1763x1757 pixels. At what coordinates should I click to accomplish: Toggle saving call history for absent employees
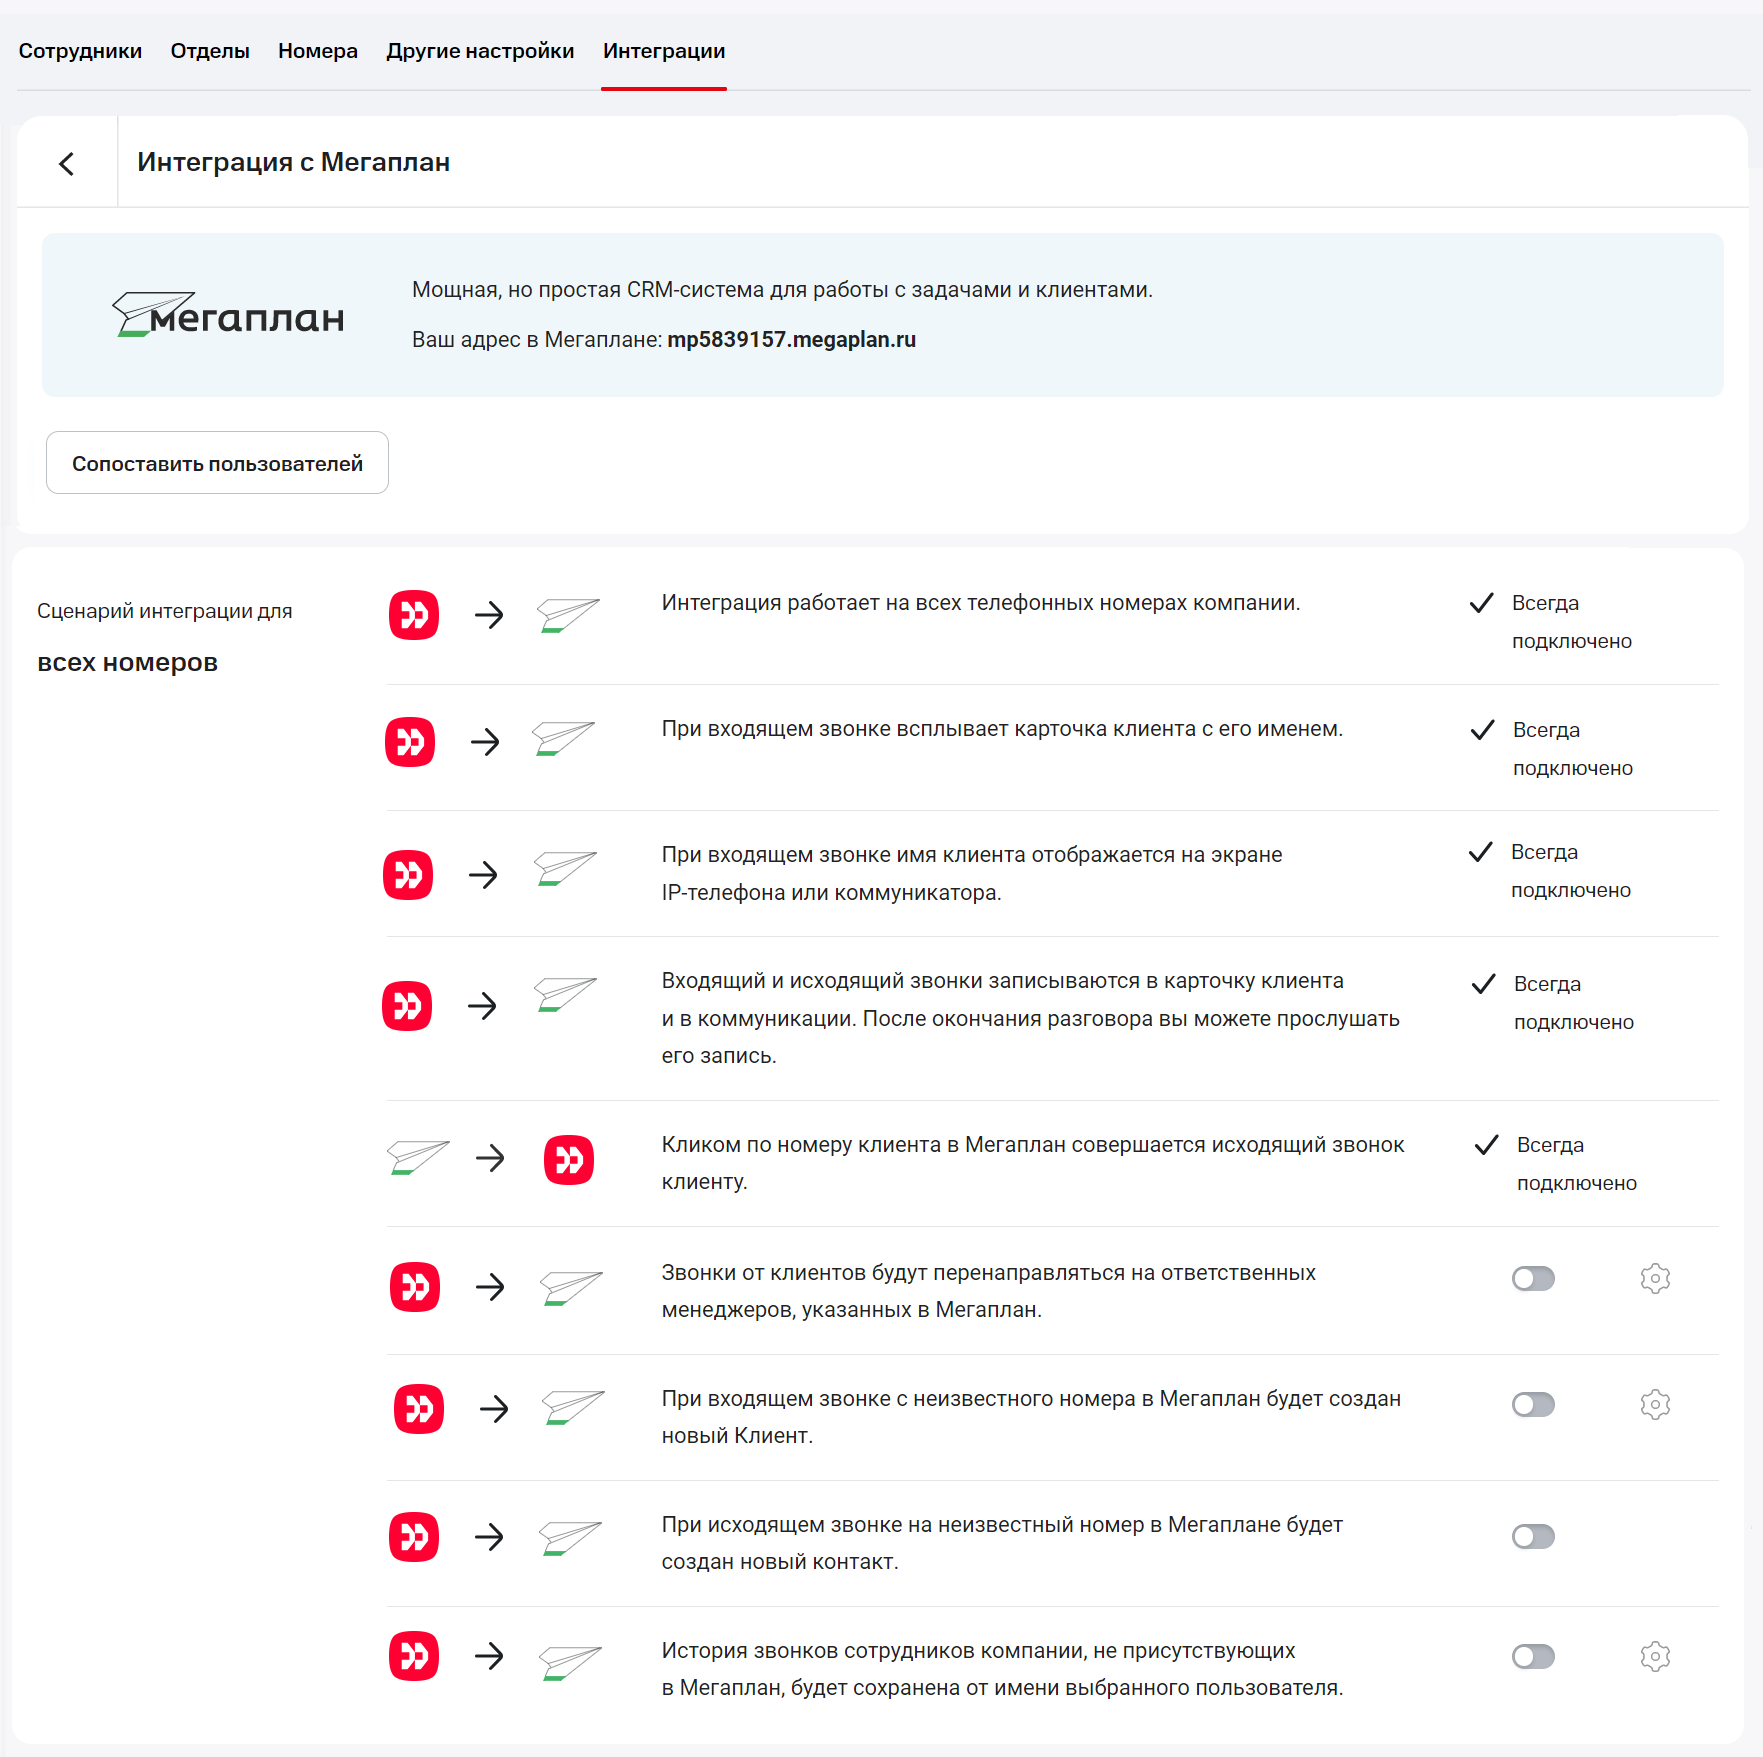(1533, 1656)
